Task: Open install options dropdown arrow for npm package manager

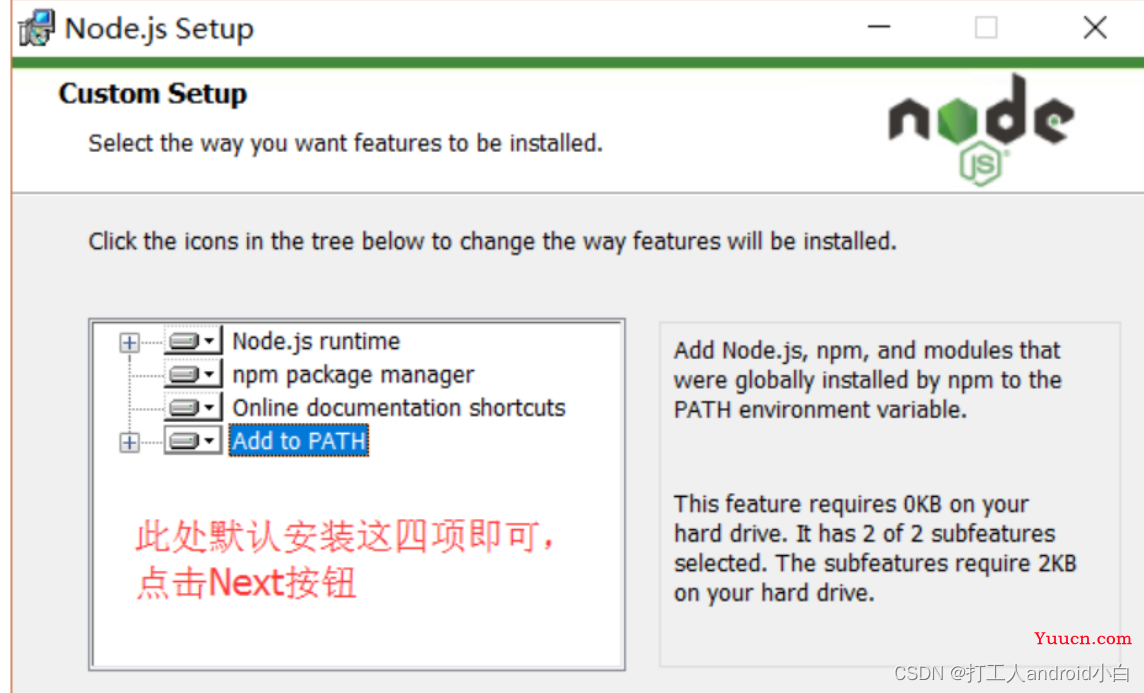Action: point(209,374)
